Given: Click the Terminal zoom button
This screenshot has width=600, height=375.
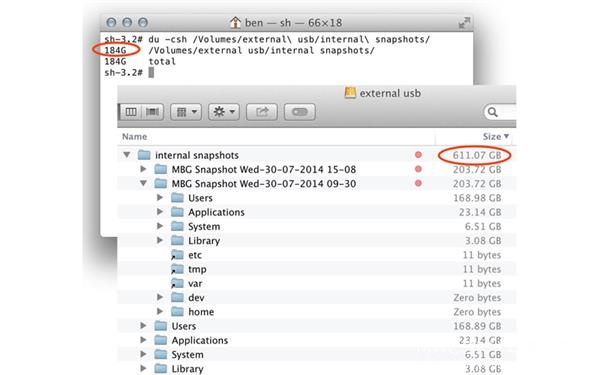Looking at the screenshot, I should [x=143, y=23].
